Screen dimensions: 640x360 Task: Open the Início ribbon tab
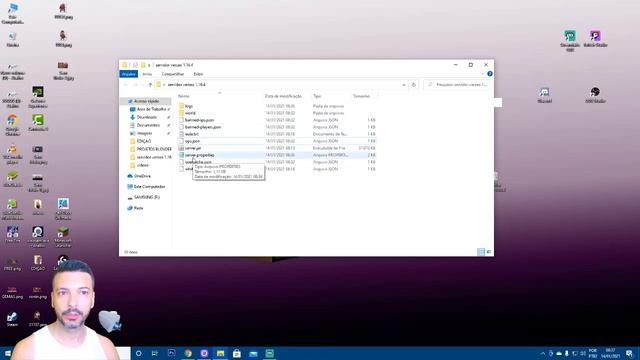pos(147,74)
